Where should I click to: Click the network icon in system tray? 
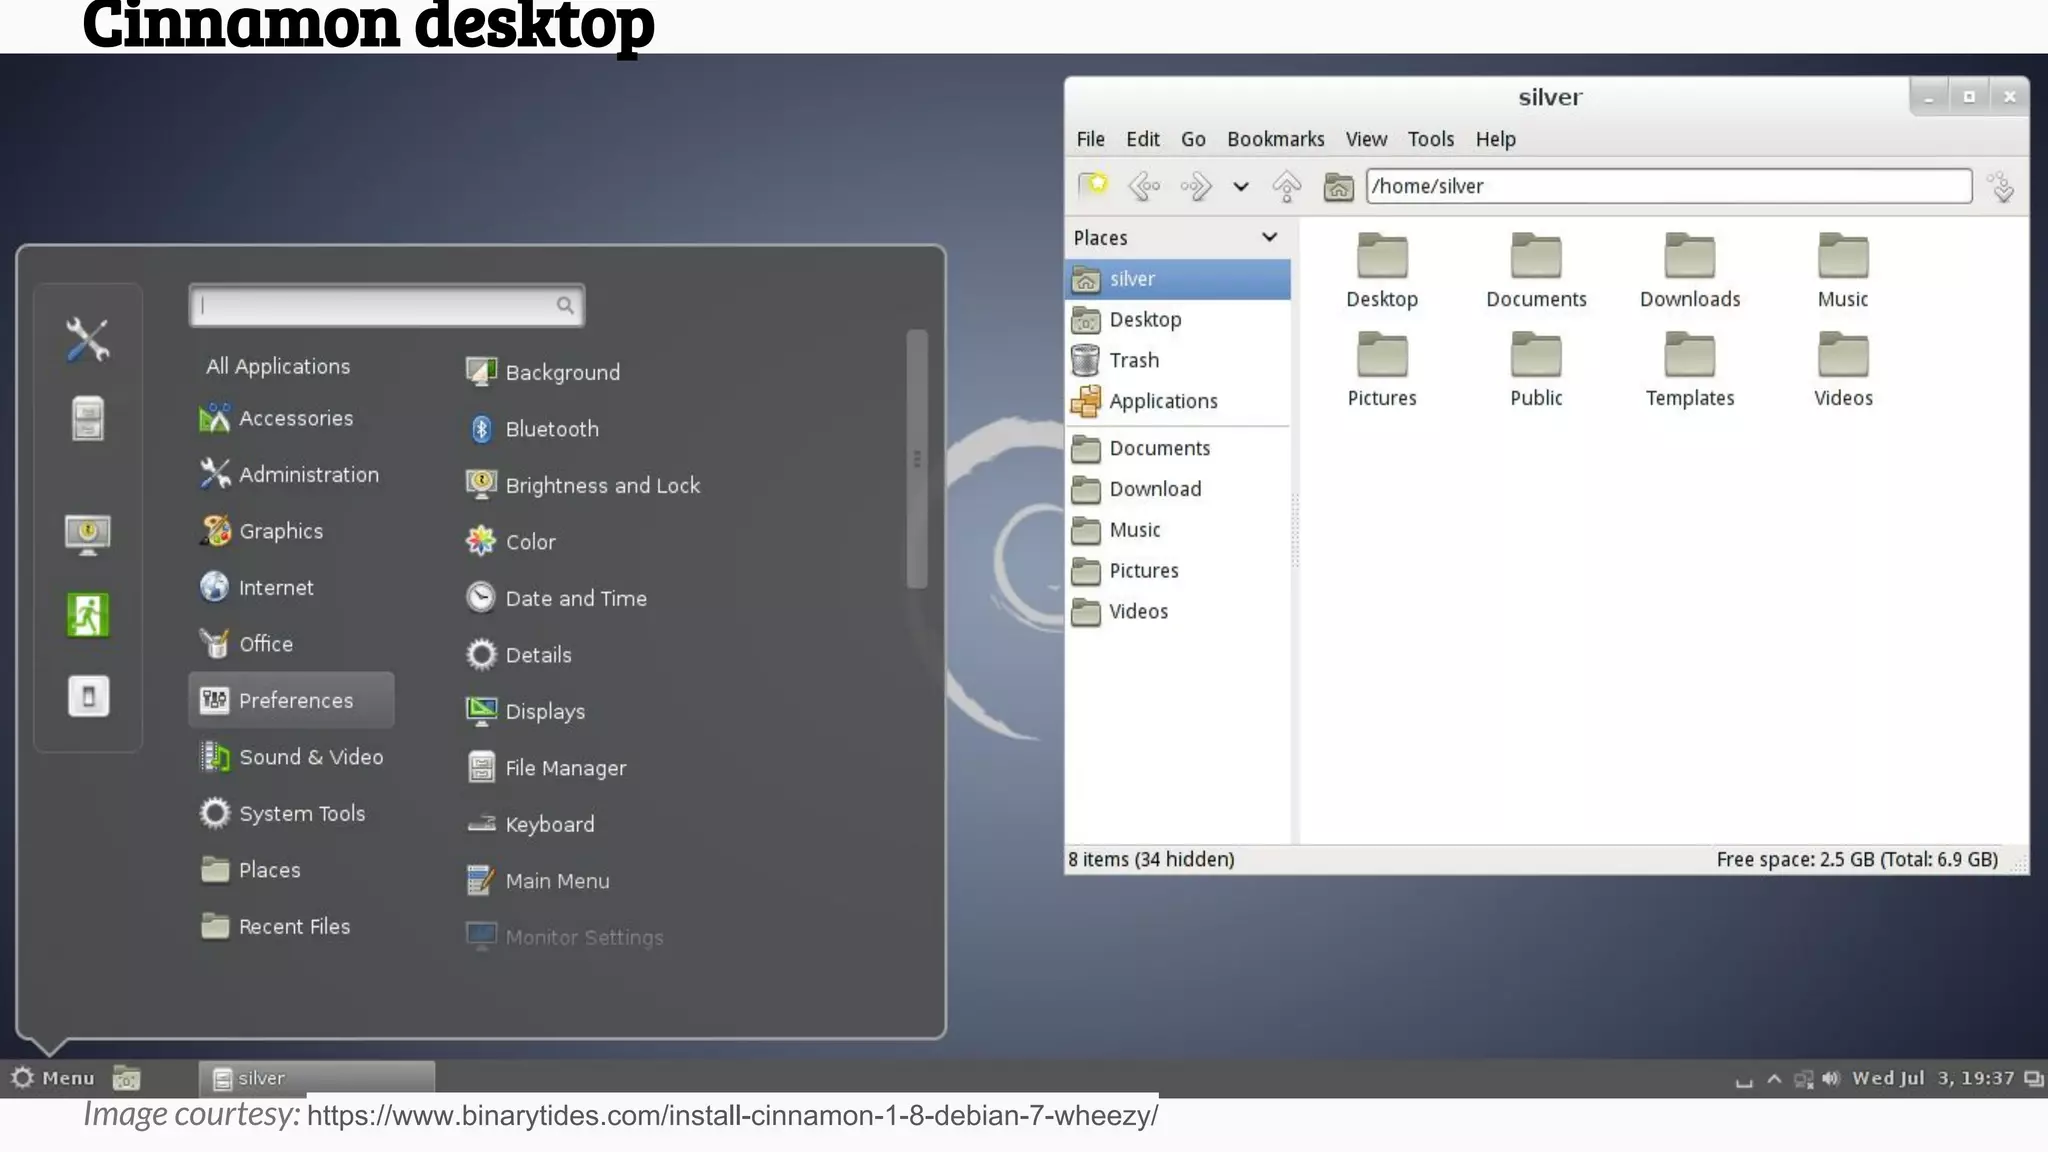1803,1079
